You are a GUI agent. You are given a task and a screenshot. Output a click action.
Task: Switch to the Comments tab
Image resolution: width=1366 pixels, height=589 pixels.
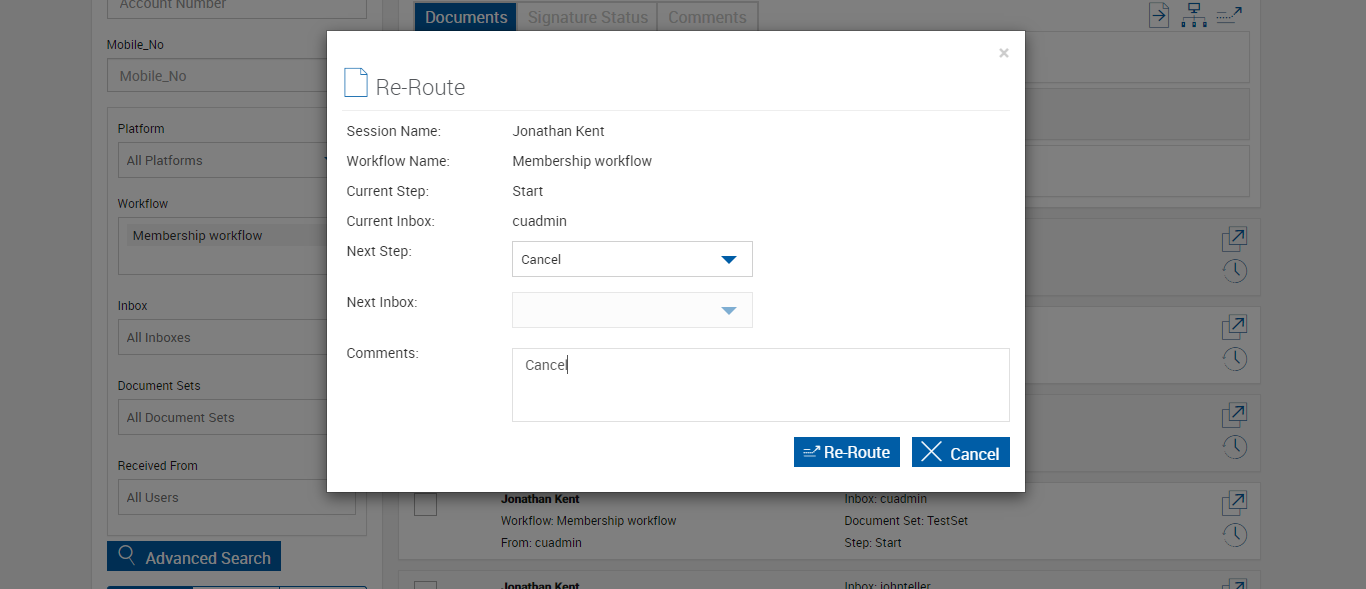707,17
